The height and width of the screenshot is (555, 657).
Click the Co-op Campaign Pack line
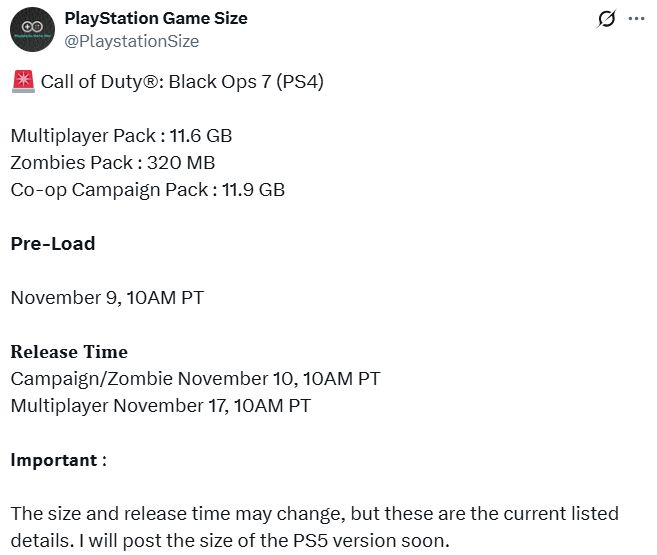(147, 189)
